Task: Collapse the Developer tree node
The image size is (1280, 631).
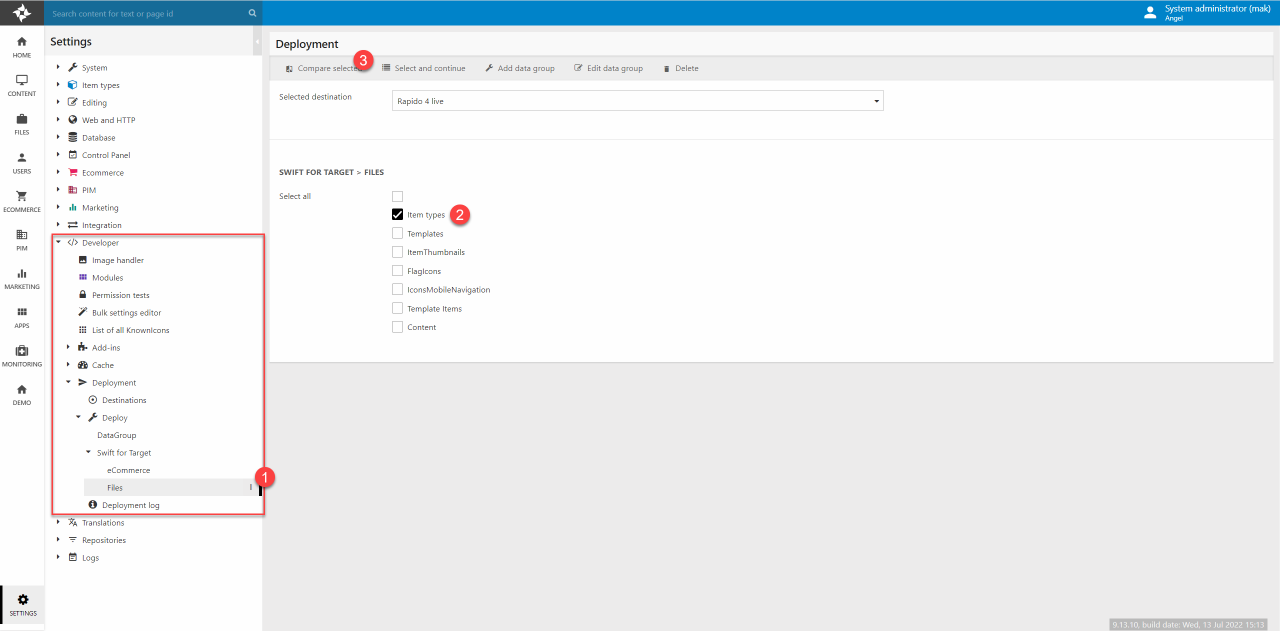Action: click(x=58, y=243)
